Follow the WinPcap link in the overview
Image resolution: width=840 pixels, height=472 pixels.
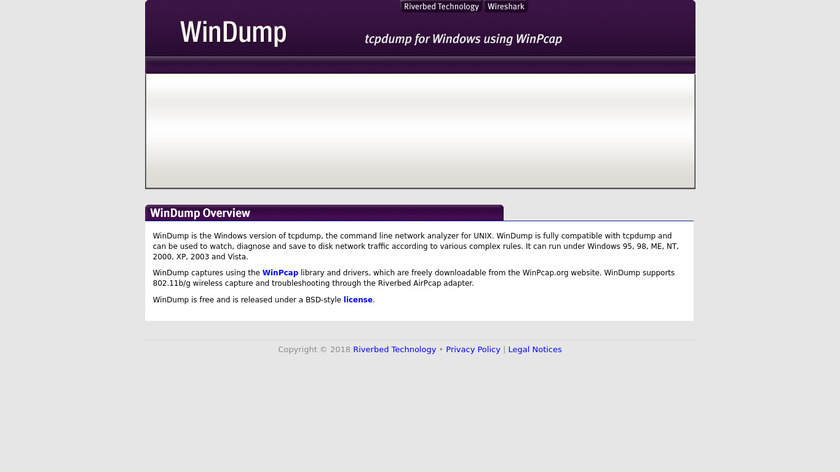tap(280, 273)
